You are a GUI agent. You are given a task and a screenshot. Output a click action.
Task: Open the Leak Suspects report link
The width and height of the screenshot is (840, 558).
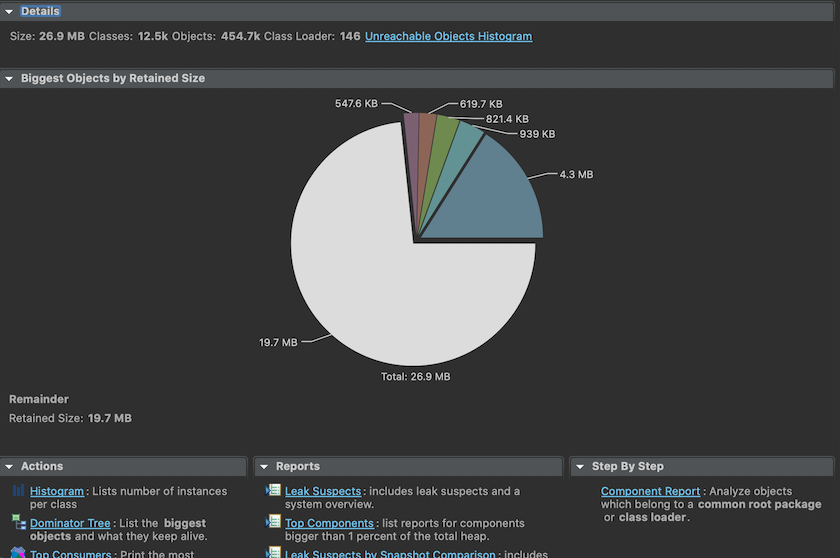pyautogui.click(x=322, y=492)
